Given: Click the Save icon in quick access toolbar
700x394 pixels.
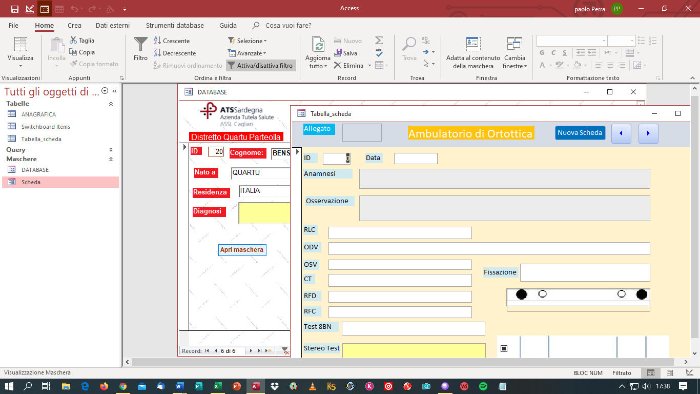Looking at the screenshot, I should (14, 9).
